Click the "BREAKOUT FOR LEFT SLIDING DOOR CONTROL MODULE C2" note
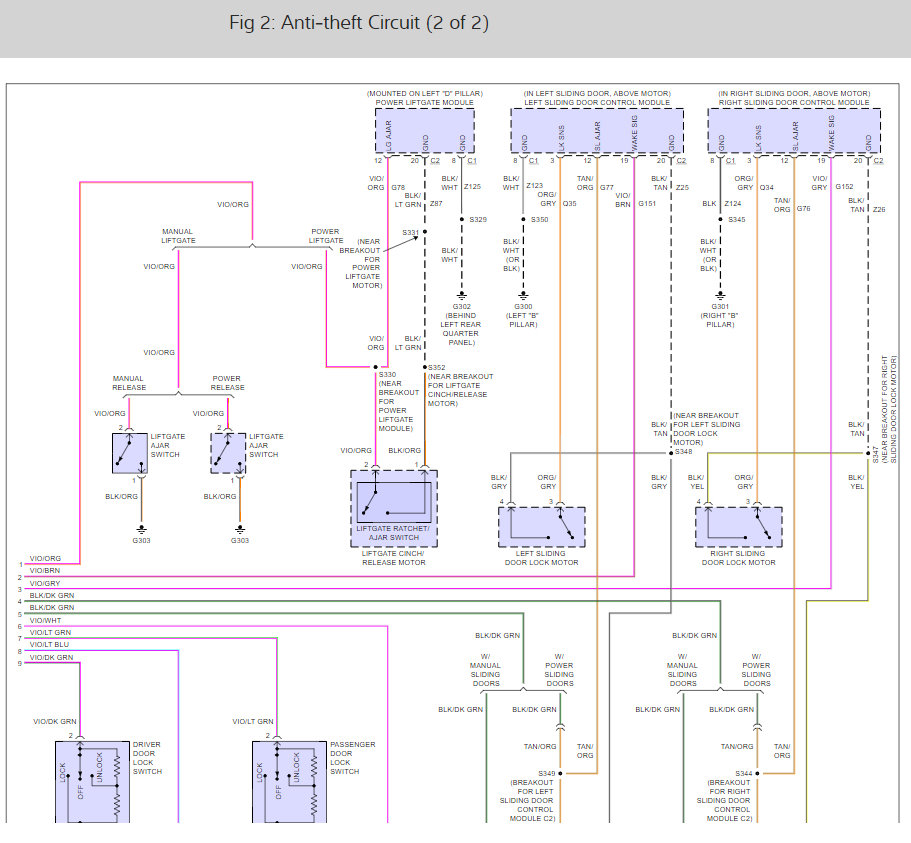Viewport: 911px width, 843px height. coord(528,801)
